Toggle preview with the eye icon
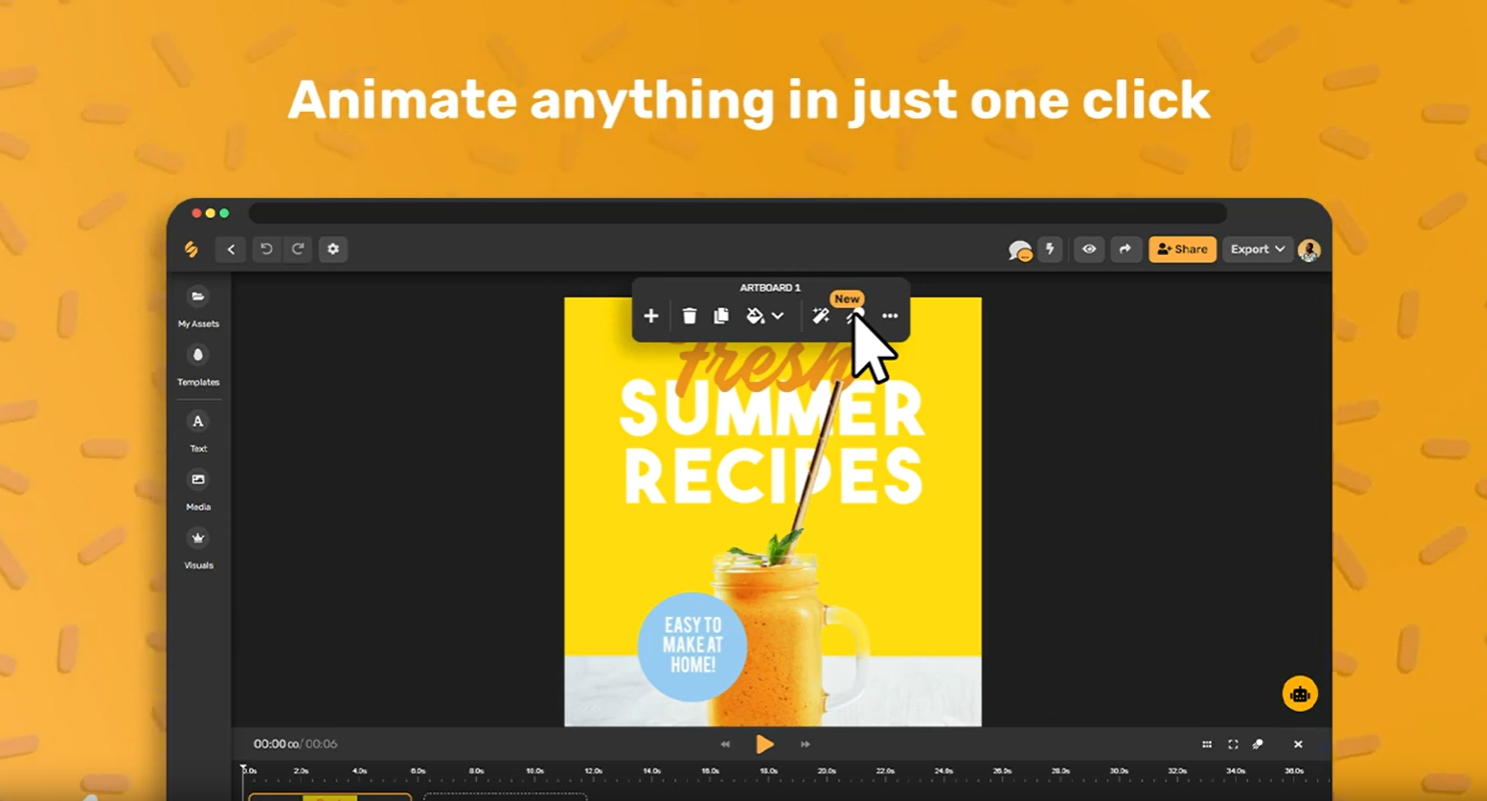The image size is (1487, 801). [1089, 249]
